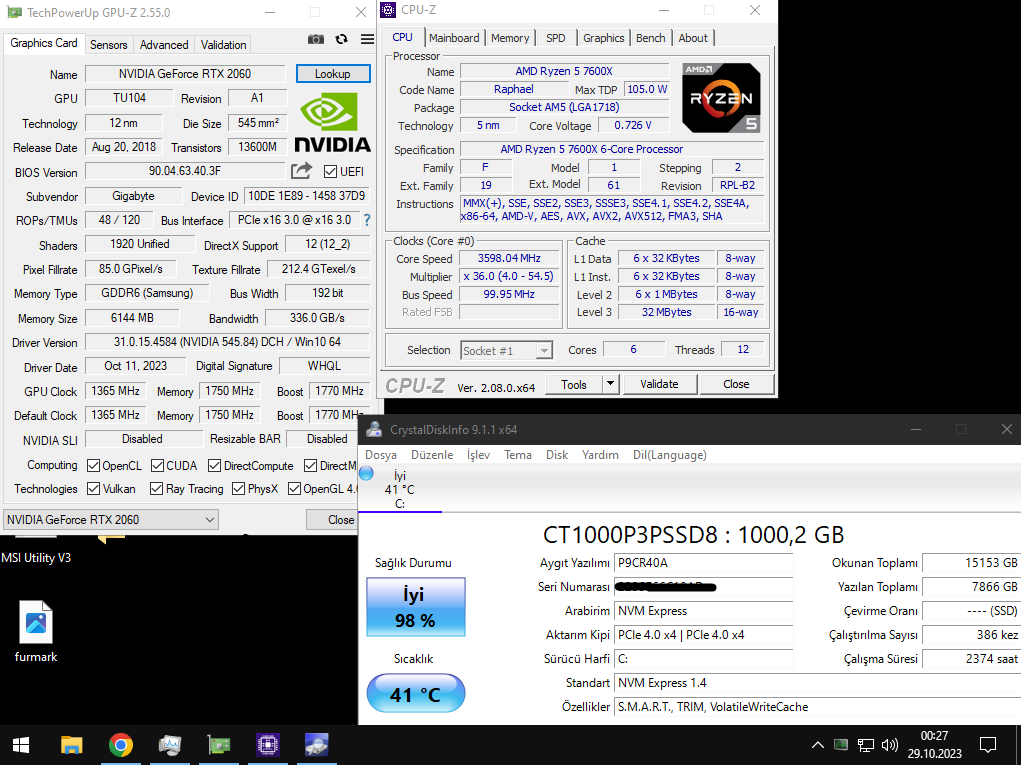
Task: Switch to CPU-Z taskbar icon
Action: pos(268,745)
